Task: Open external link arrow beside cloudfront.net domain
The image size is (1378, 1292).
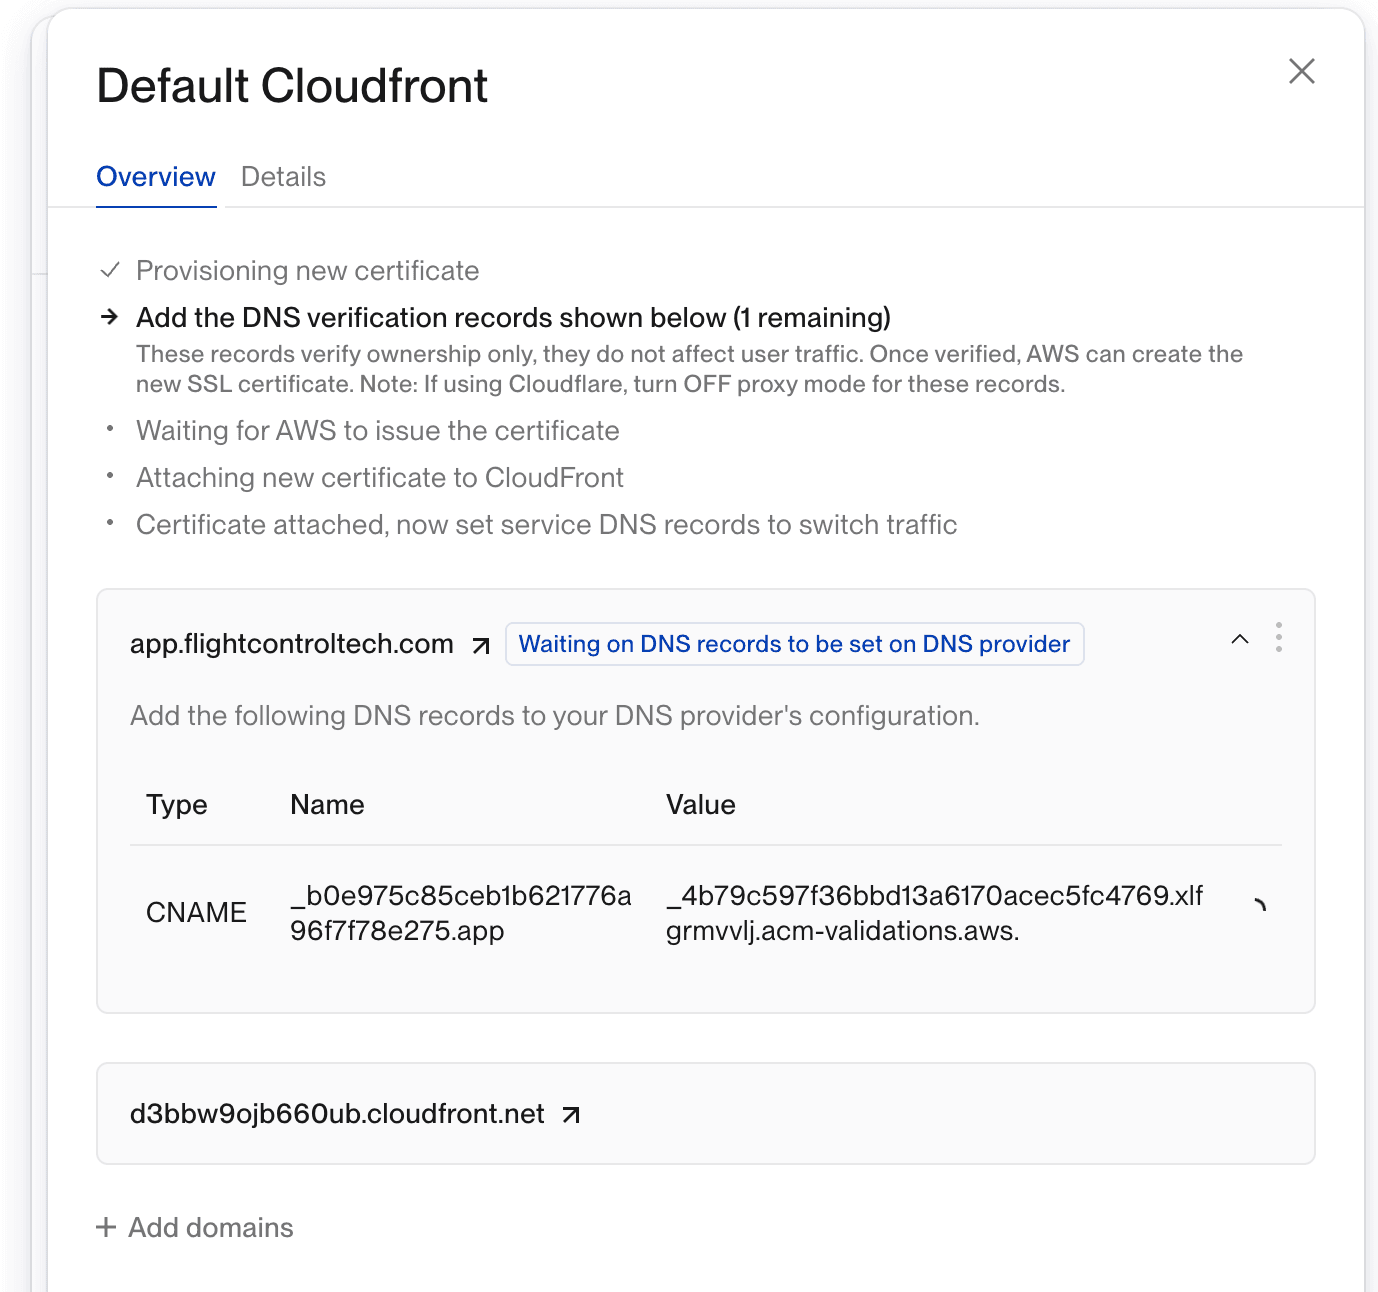Action: click(x=571, y=1115)
